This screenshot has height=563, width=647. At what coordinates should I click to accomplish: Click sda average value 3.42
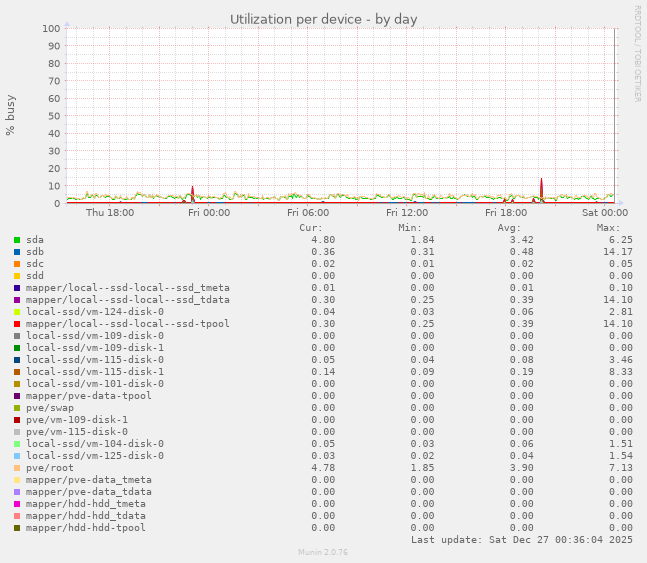pyautogui.click(x=522, y=240)
